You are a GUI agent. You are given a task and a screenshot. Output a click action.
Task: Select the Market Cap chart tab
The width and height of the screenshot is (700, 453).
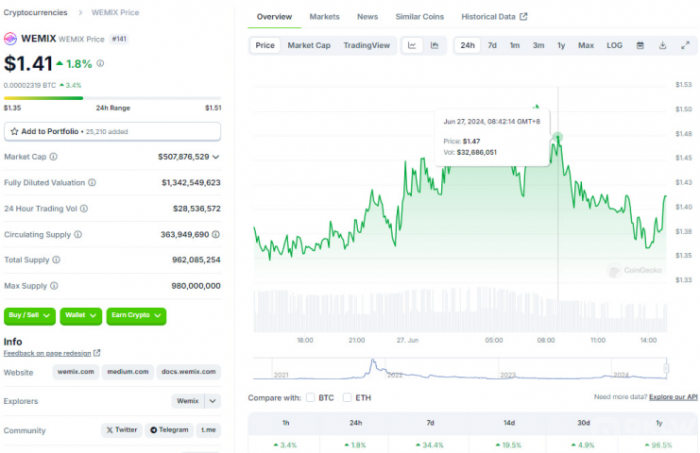coord(309,46)
